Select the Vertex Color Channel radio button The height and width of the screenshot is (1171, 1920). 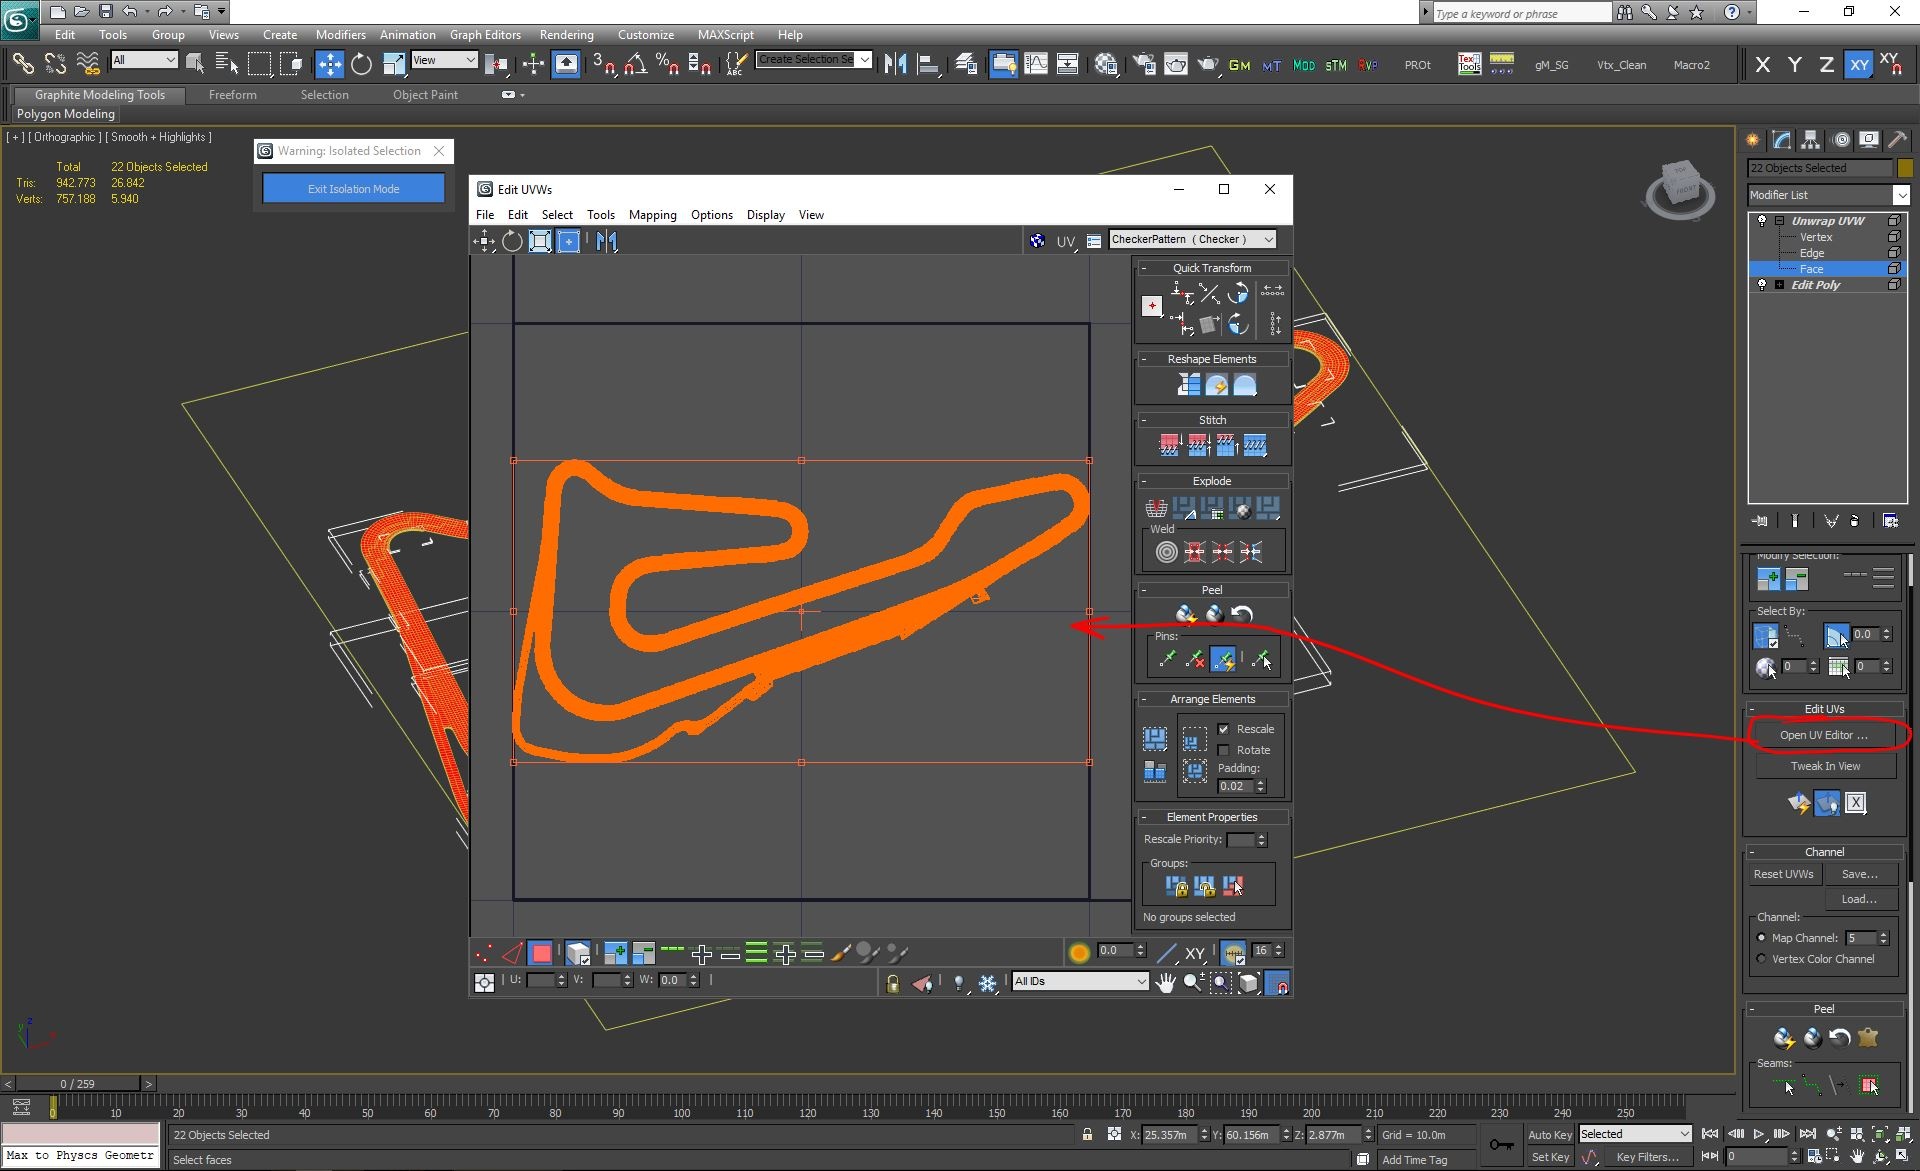pos(1761,959)
